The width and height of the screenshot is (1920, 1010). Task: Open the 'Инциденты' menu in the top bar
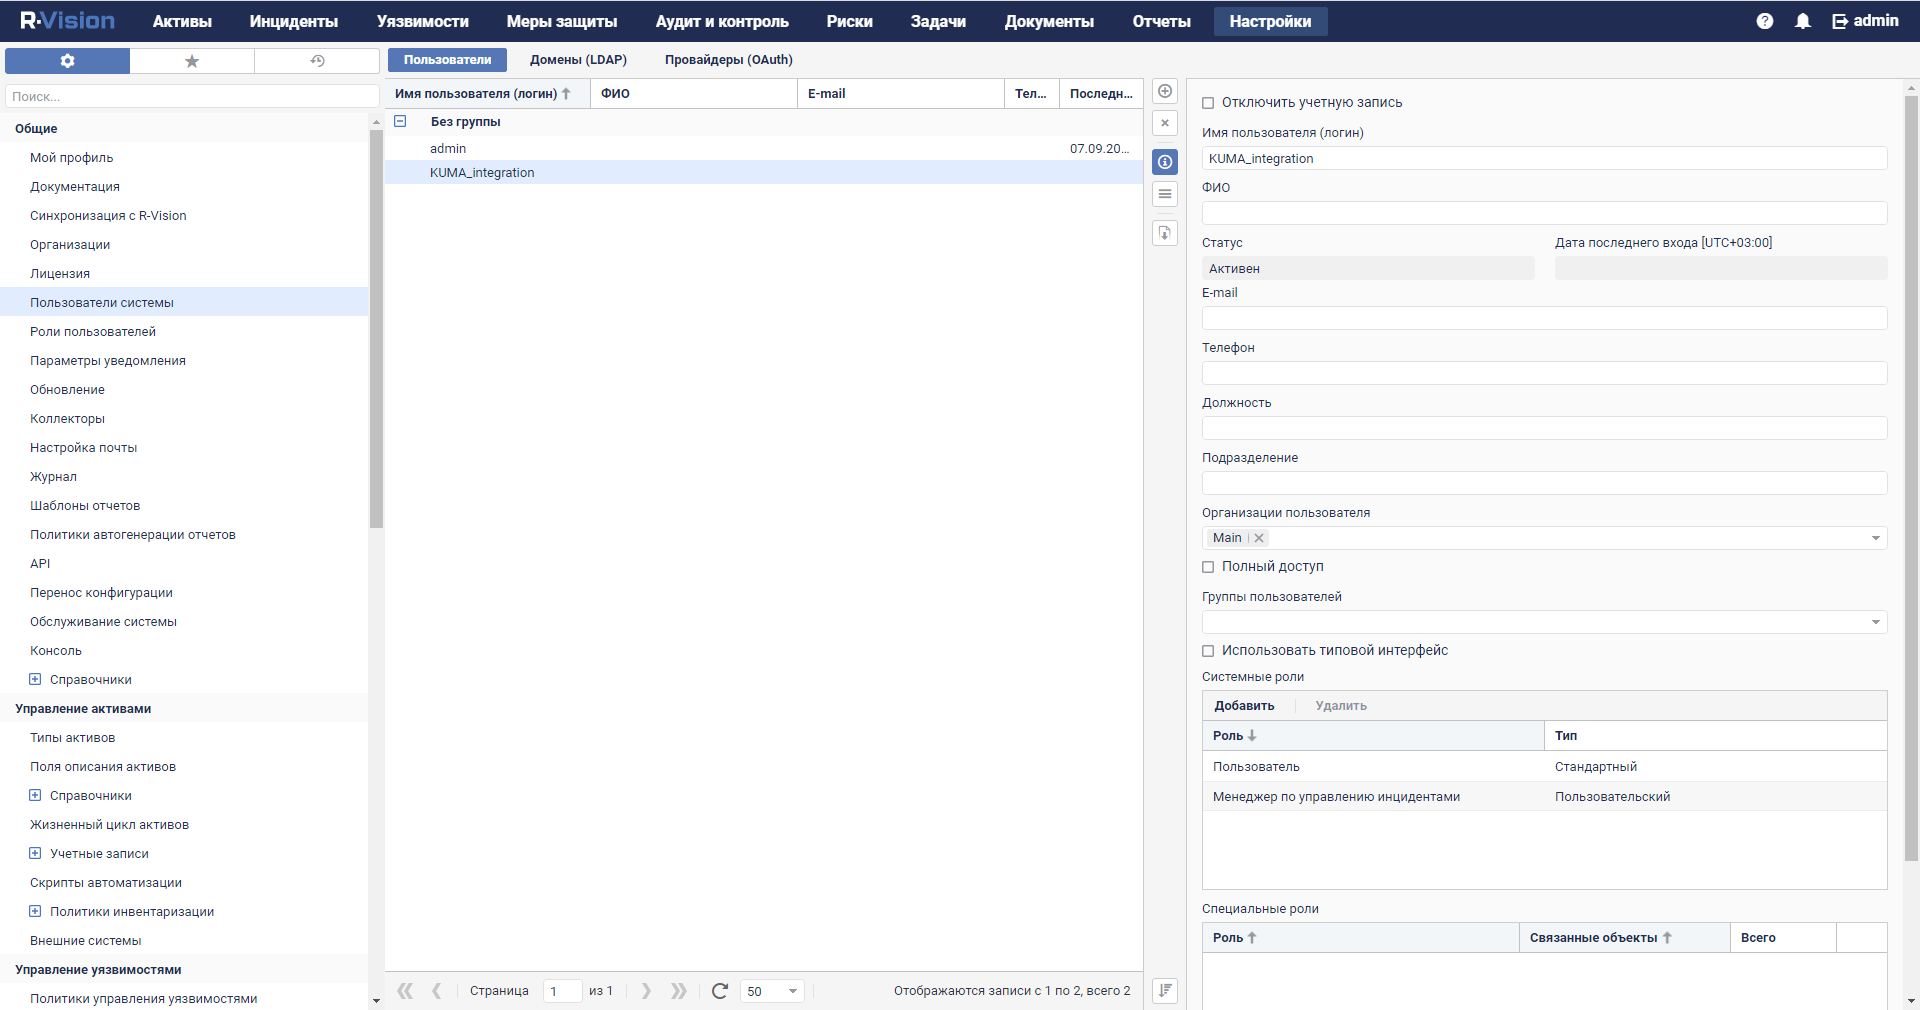pos(292,20)
